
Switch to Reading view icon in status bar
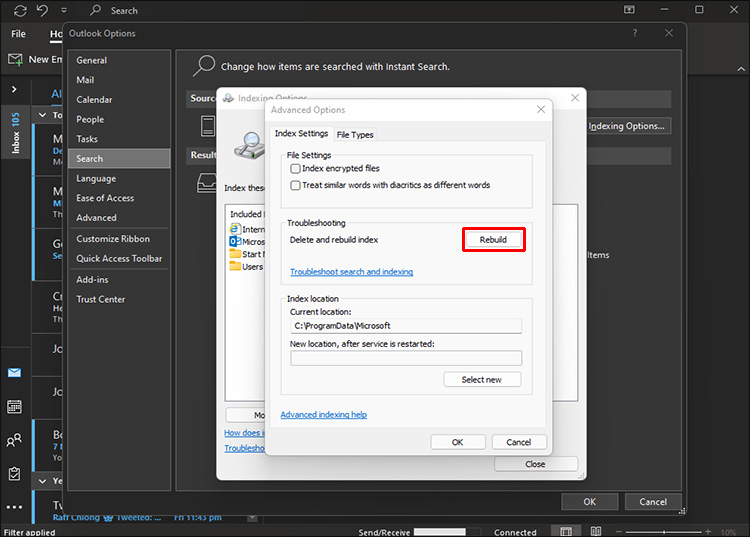(596, 531)
